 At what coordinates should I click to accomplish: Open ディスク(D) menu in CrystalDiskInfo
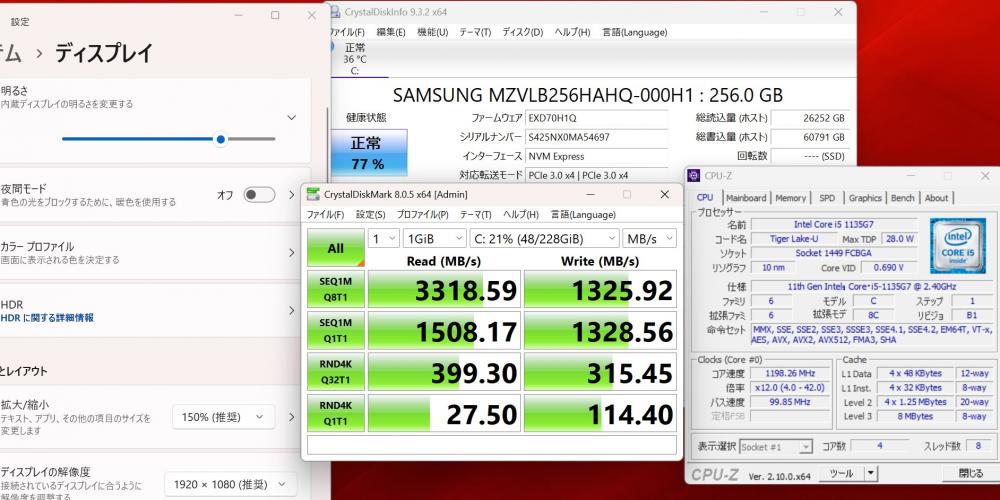pyautogui.click(x=522, y=32)
